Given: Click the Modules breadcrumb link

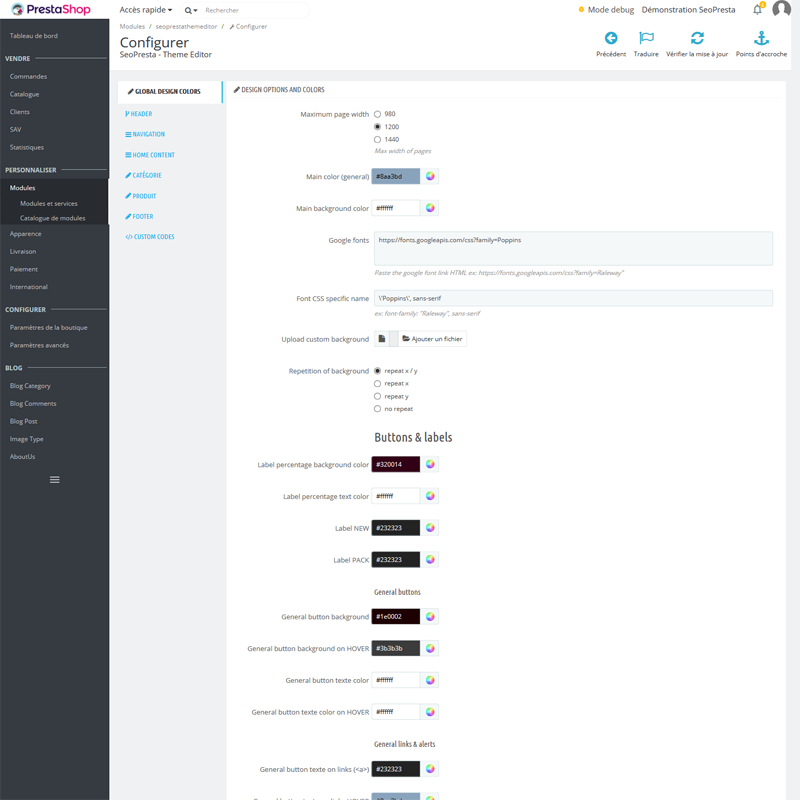Looking at the screenshot, I should point(132,27).
